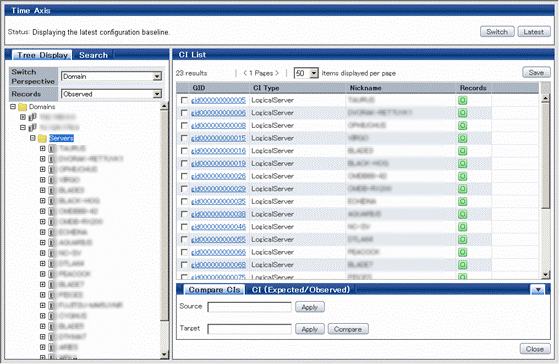Save the CI List
The image size is (559, 364).
pyautogui.click(x=536, y=72)
